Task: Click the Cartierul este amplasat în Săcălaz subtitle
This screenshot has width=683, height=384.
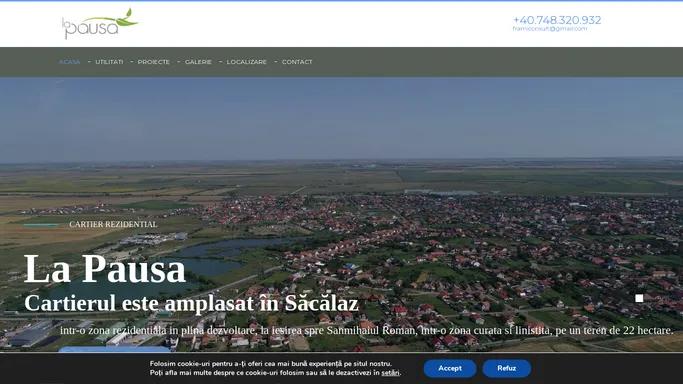Action: pyautogui.click(x=191, y=303)
